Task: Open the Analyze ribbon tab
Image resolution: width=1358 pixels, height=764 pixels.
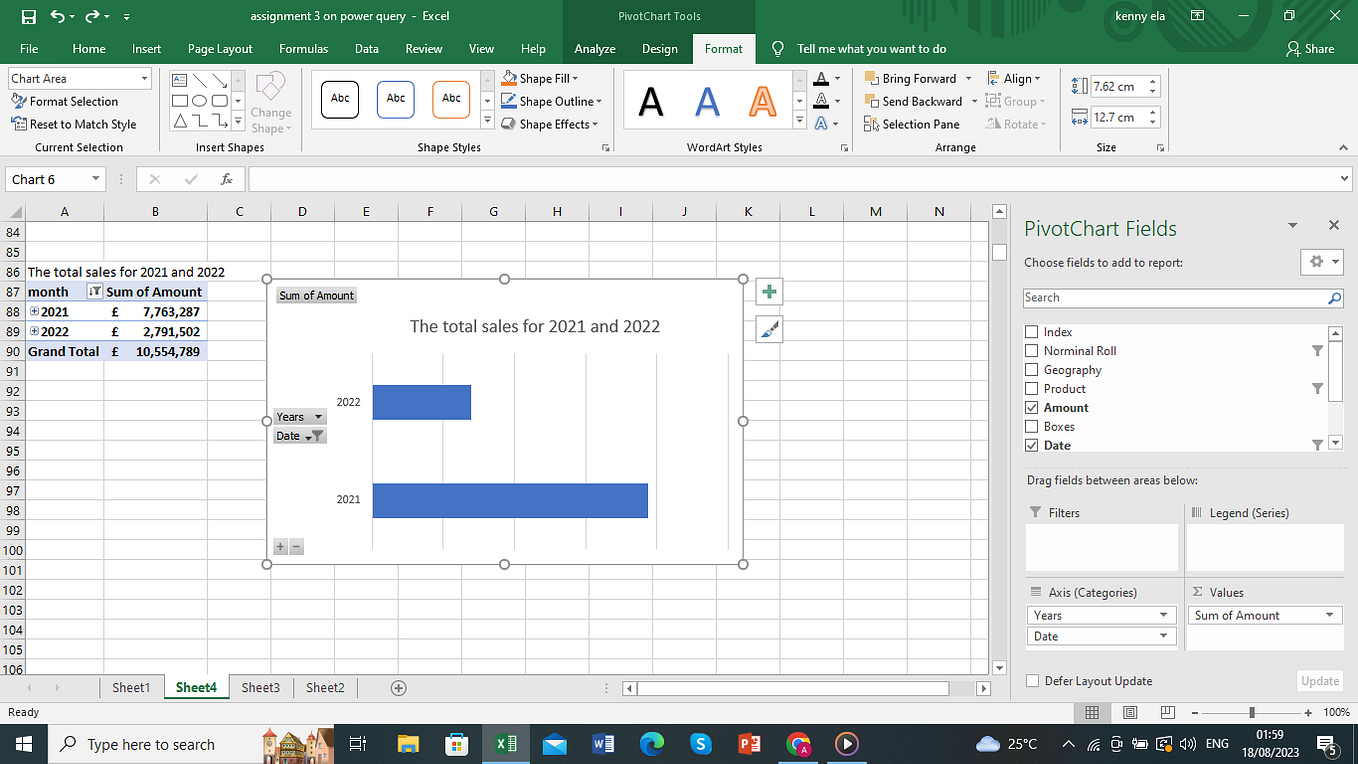Action: 594,48
